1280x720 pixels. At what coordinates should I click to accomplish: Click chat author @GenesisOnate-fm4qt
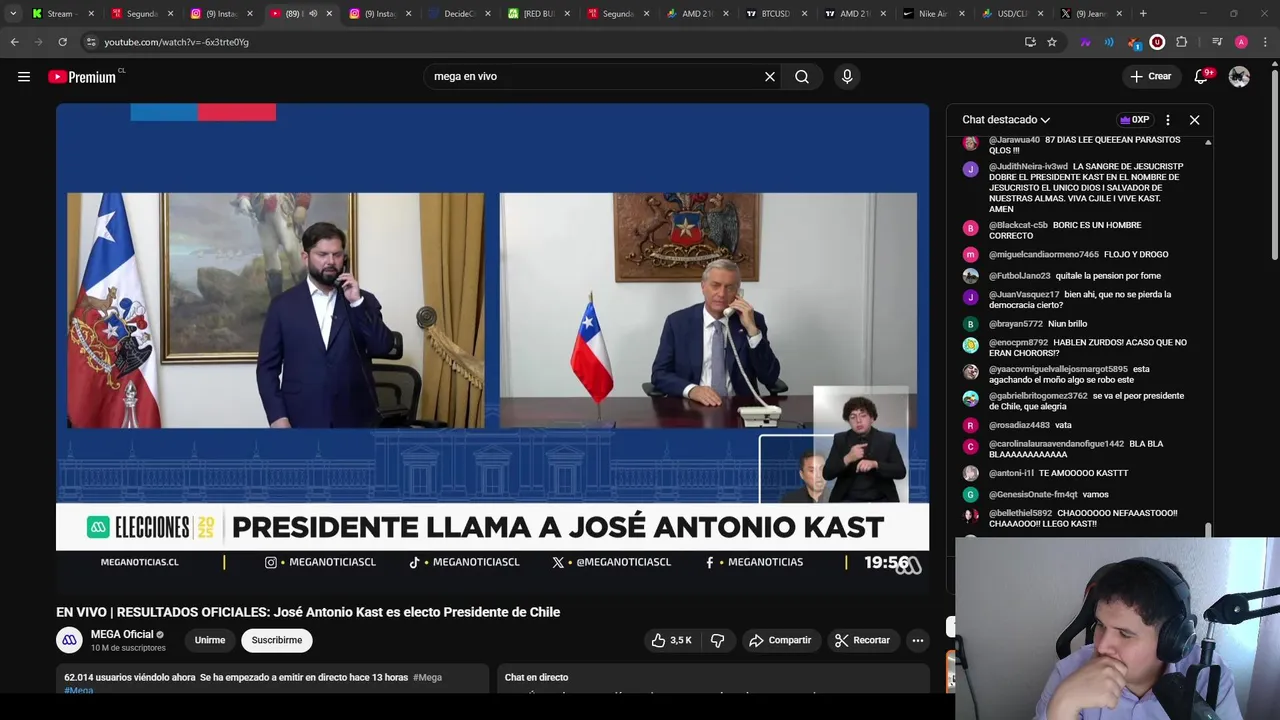pos(1033,494)
